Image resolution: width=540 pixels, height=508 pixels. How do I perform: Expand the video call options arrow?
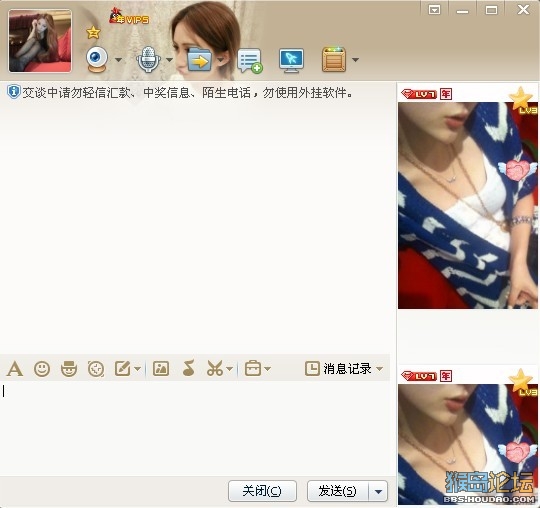pyautogui.click(x=118, y=60)
